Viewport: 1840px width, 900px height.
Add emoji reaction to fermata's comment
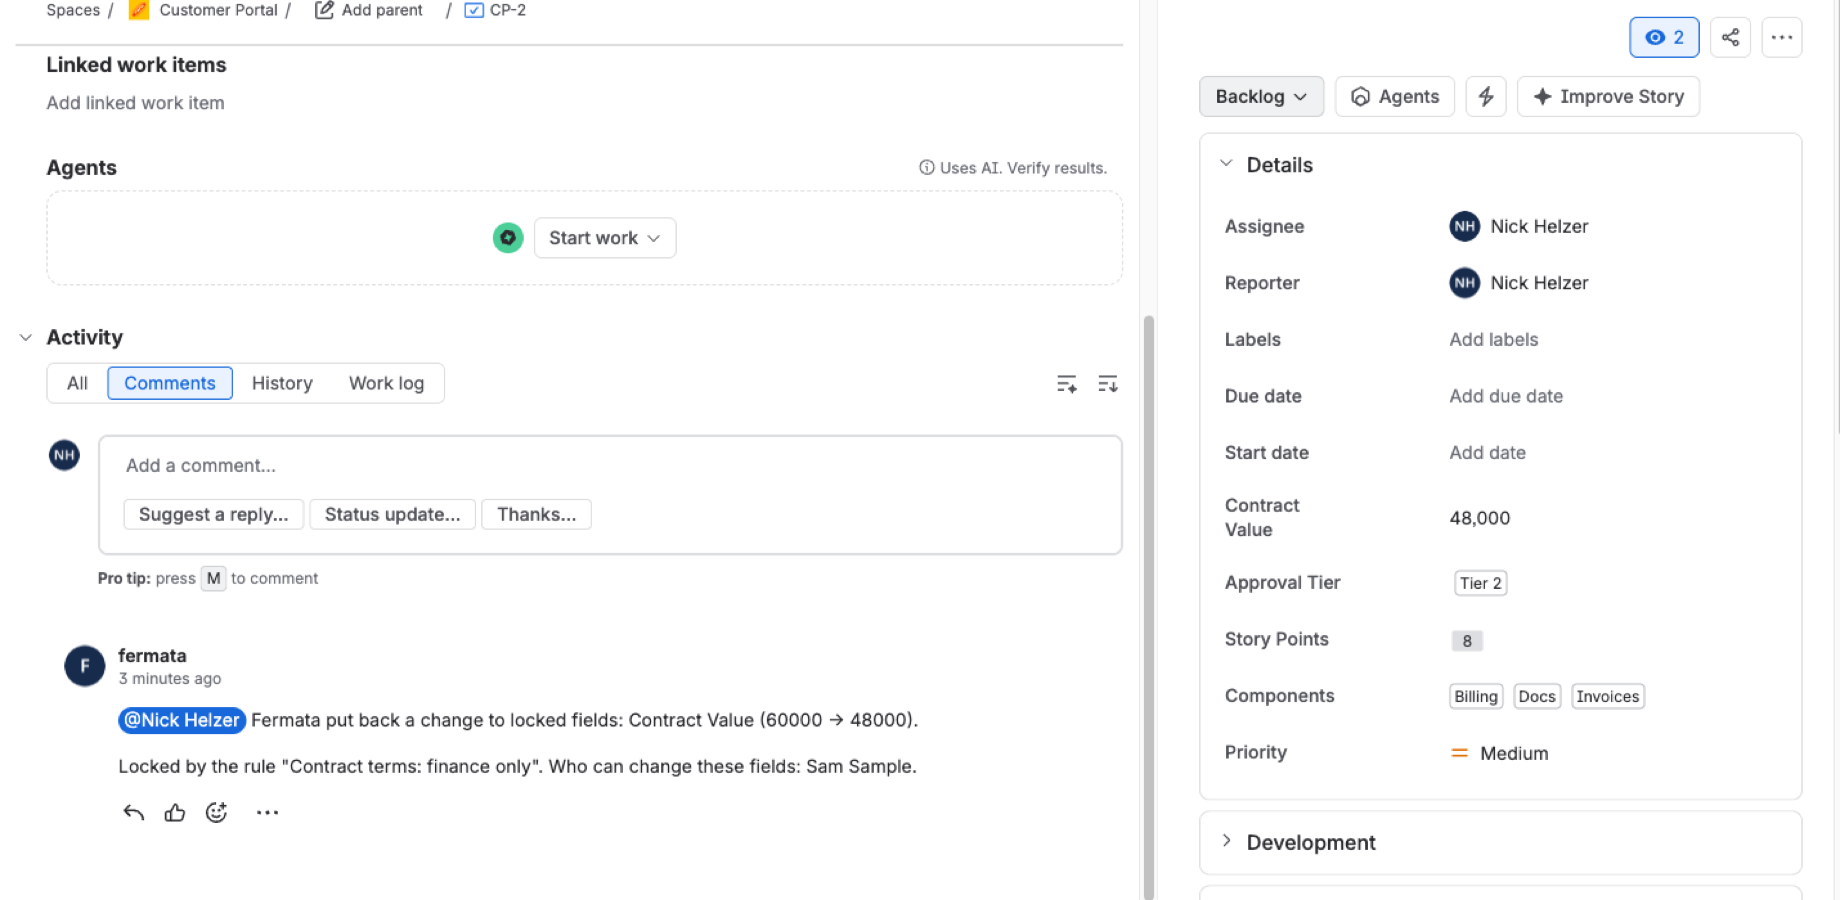click(217, 812)
